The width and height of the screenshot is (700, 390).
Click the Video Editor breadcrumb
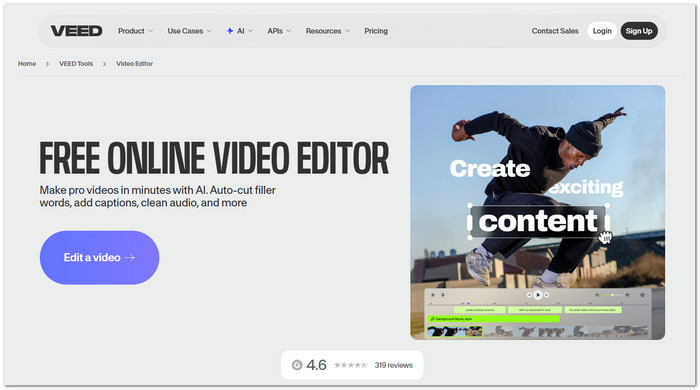point(134,64)
